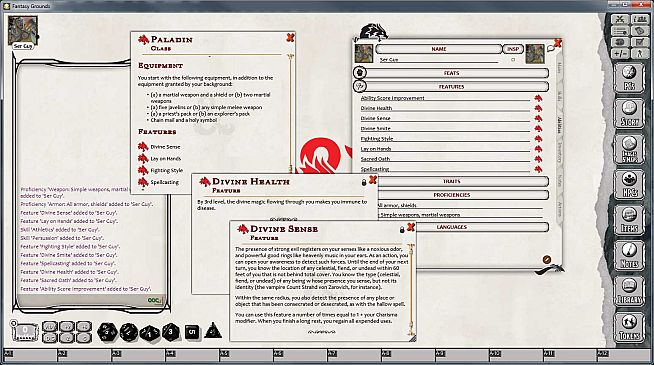Click the d6 die

(x=192, y=332)
